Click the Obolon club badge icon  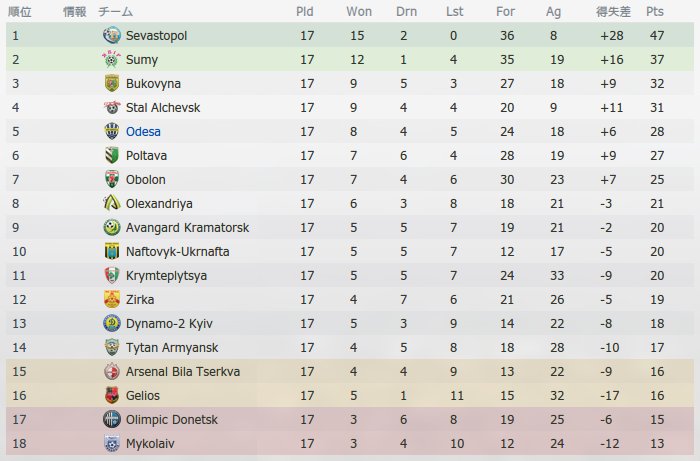coord(112,179)
